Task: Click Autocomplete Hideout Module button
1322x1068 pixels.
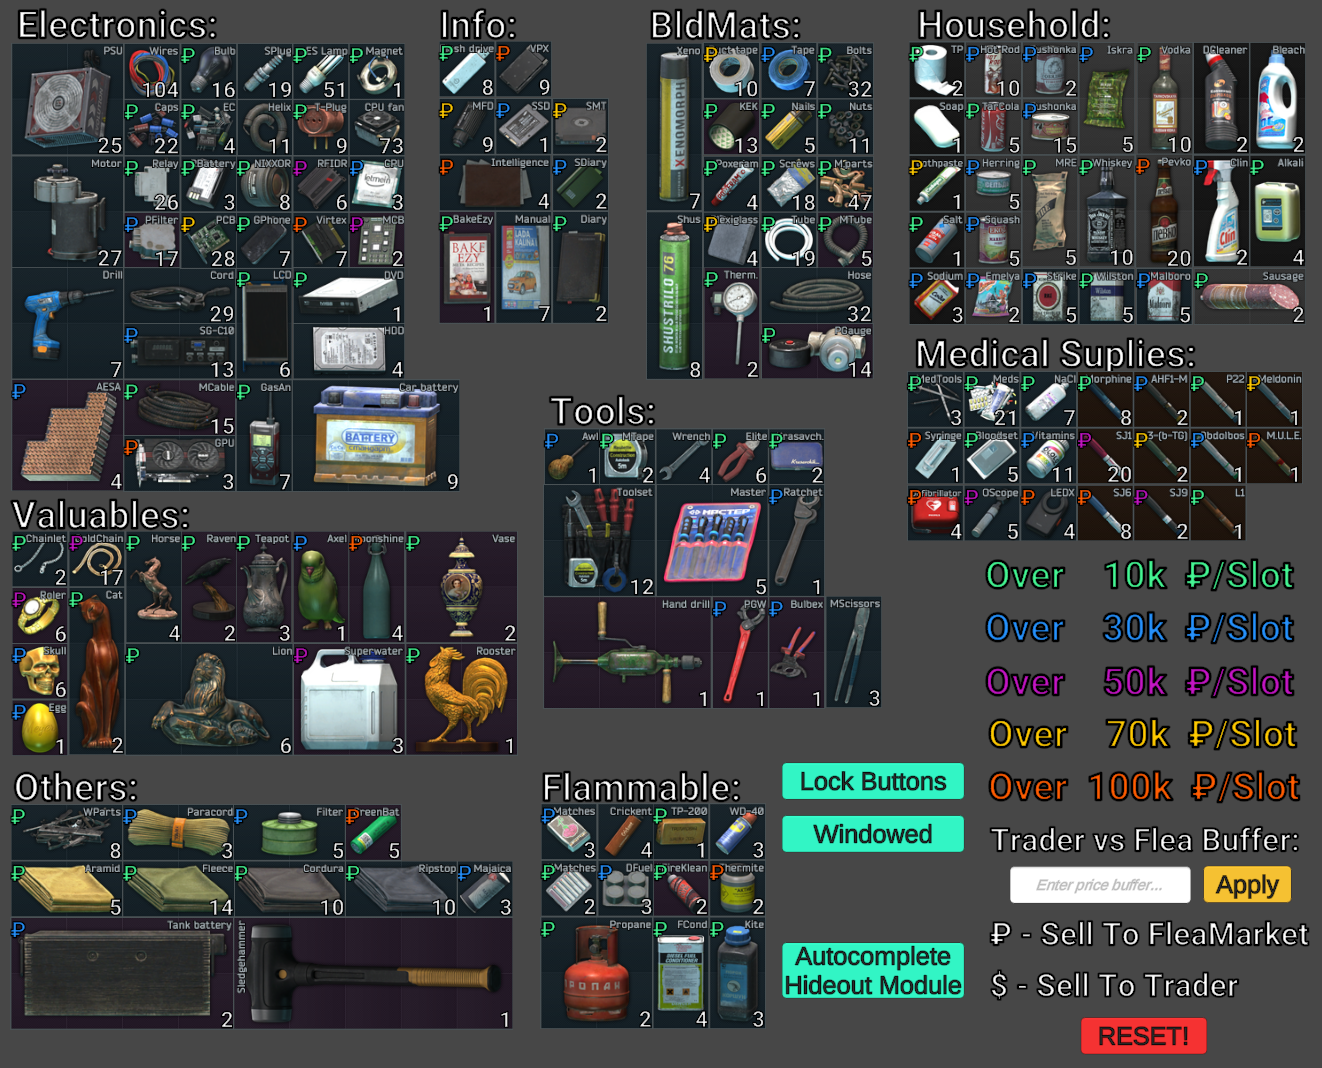Action: click(873, 971)
